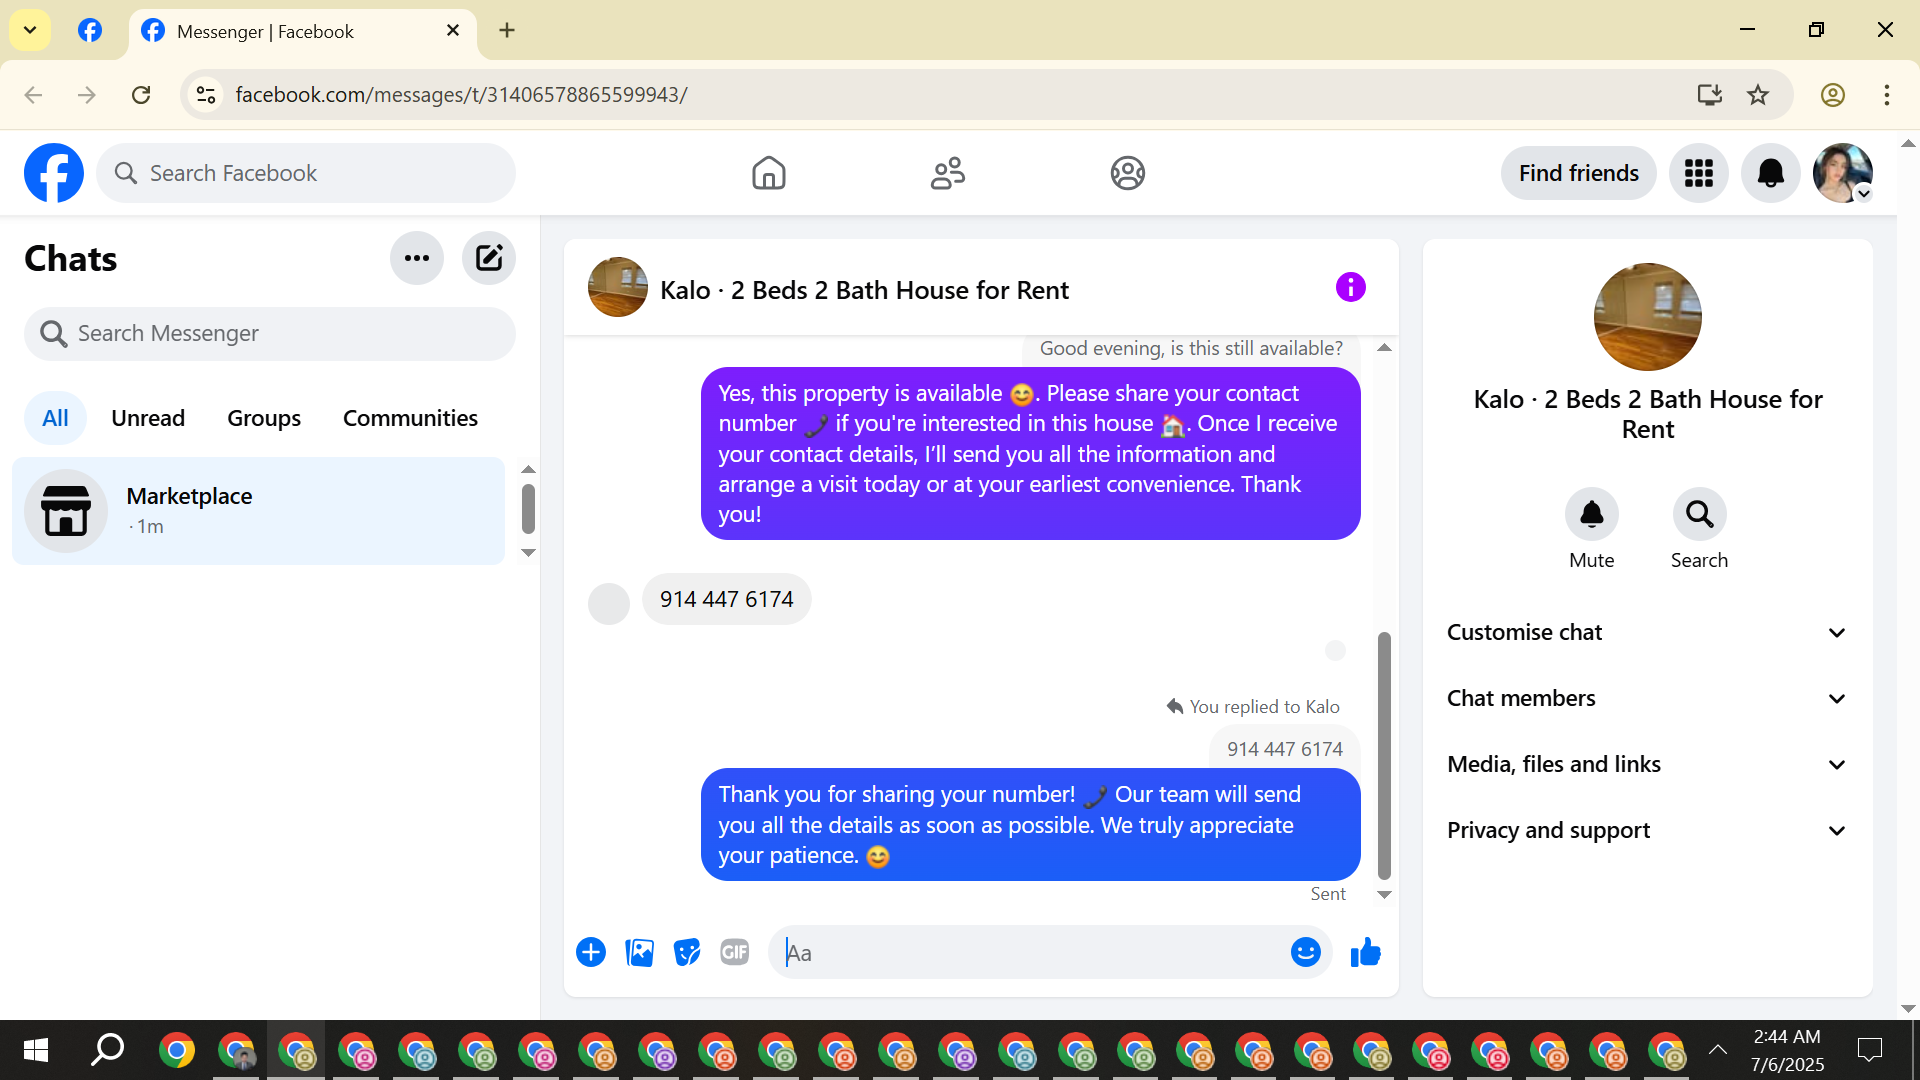Open Facebook notifications bell
The height and width of the screenshot is (1080, 1920).
pyautogui.click(x=1770, y=173)
